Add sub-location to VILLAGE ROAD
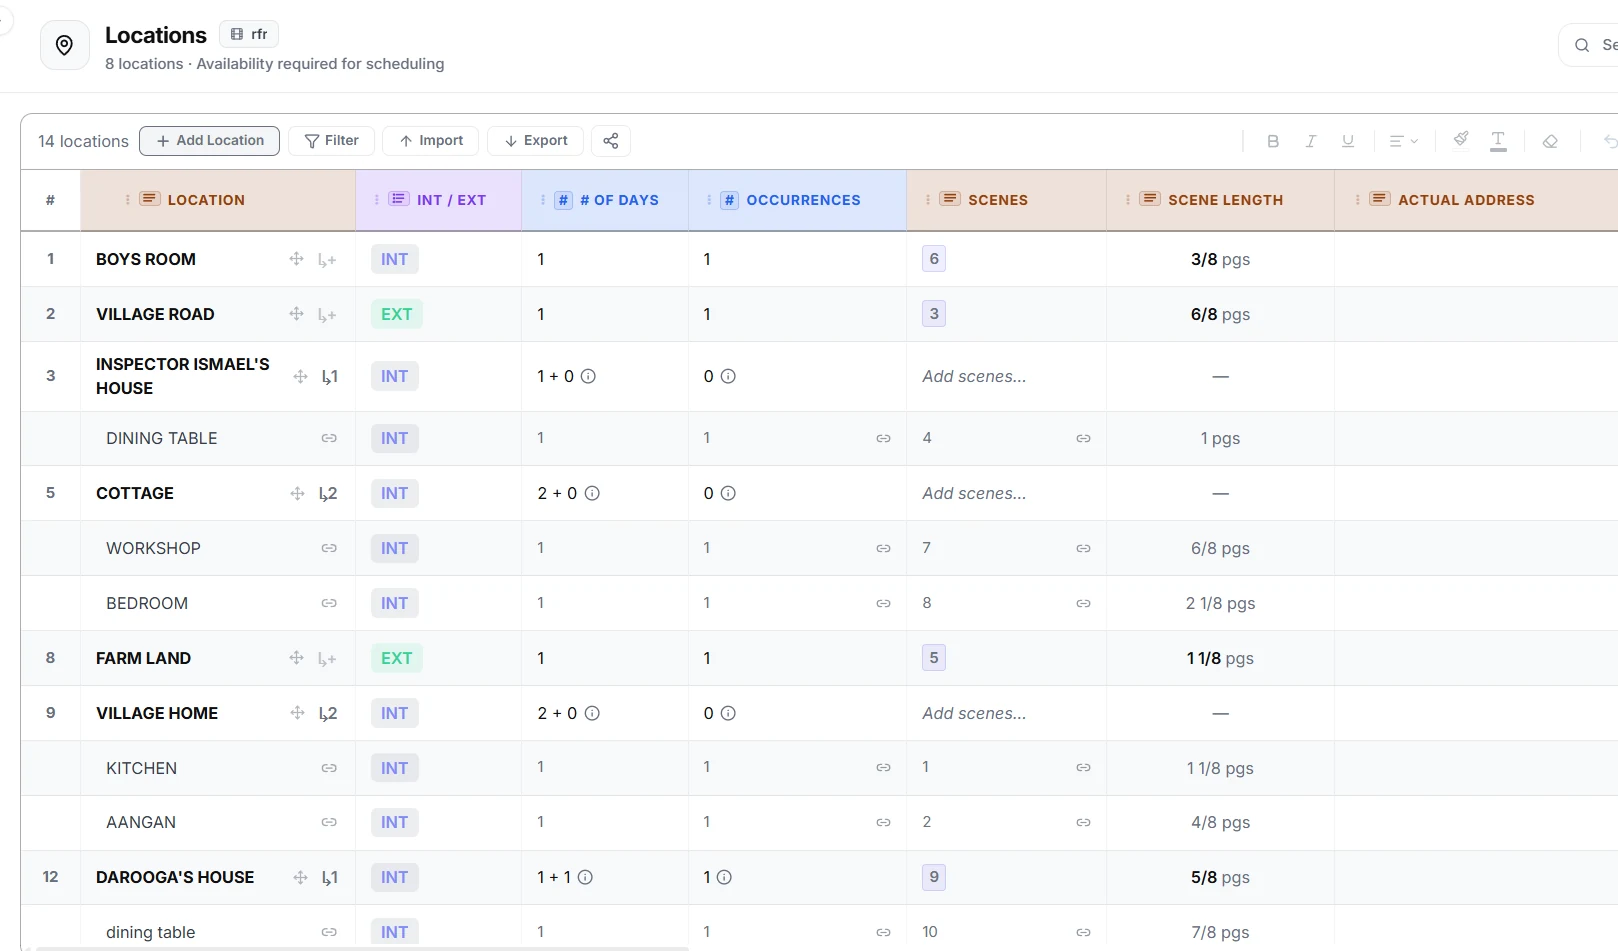Image resolution: width=1618 pixels, height=951 pixels. point(327,315)
